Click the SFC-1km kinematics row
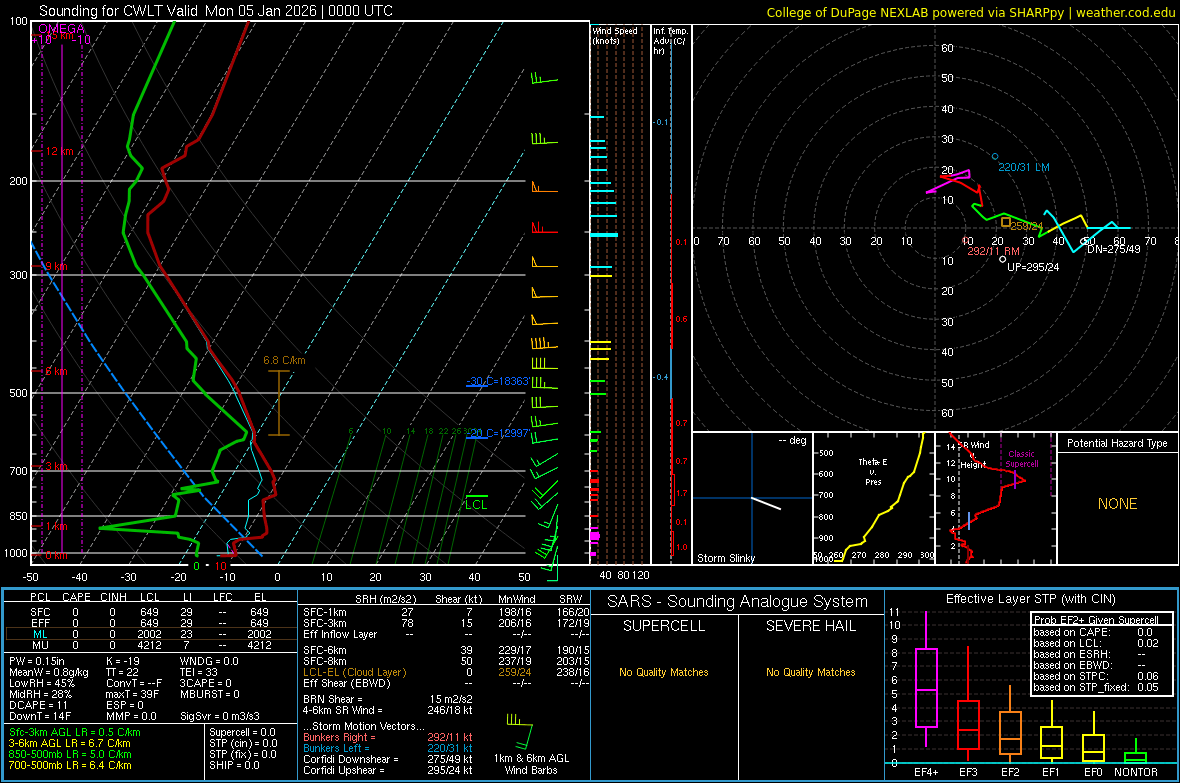This screenshot has width=1180, height=783. click(446, 612)
